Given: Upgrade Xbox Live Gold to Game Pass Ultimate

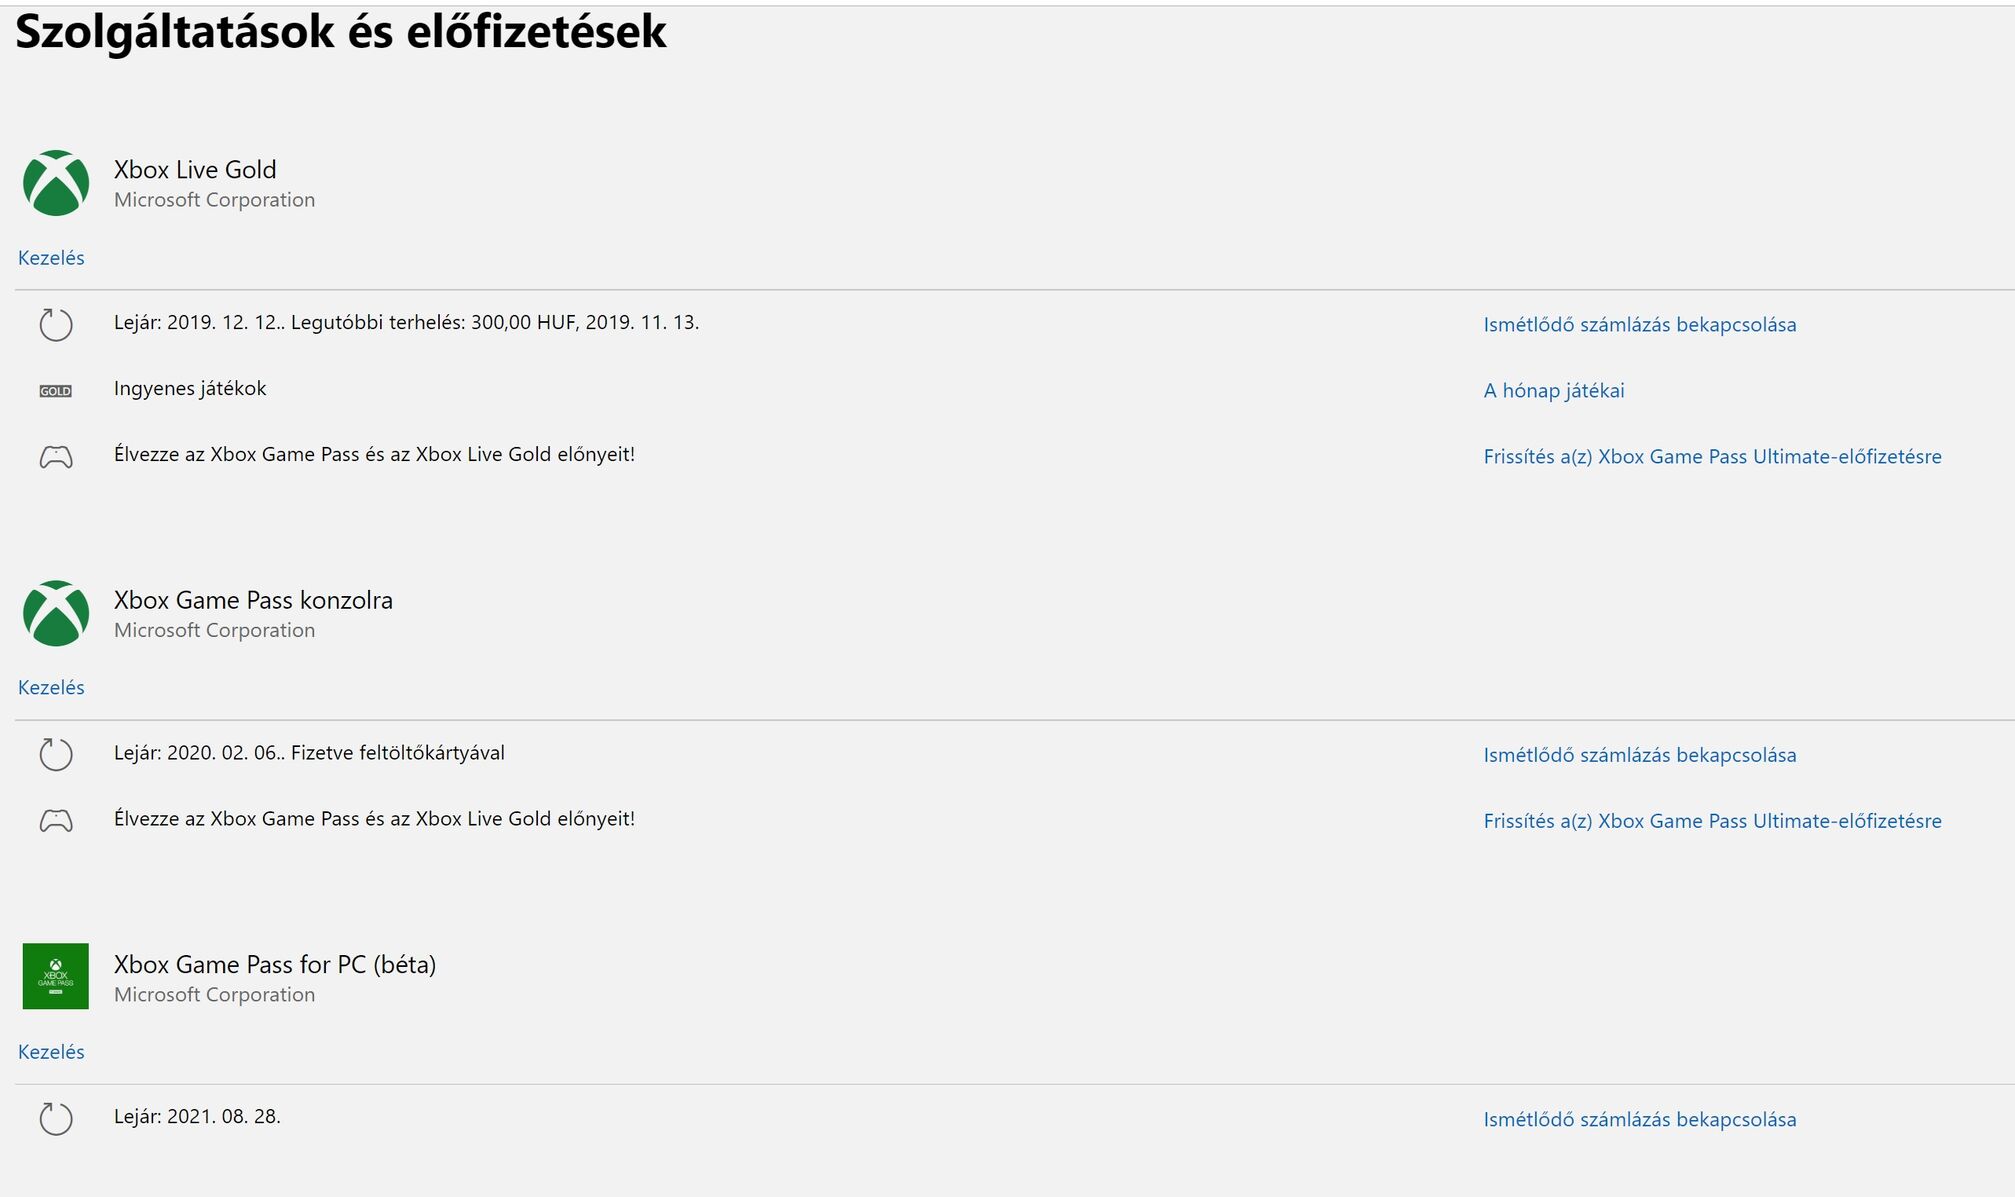Looking at the screenshot, I should 1712,457.
